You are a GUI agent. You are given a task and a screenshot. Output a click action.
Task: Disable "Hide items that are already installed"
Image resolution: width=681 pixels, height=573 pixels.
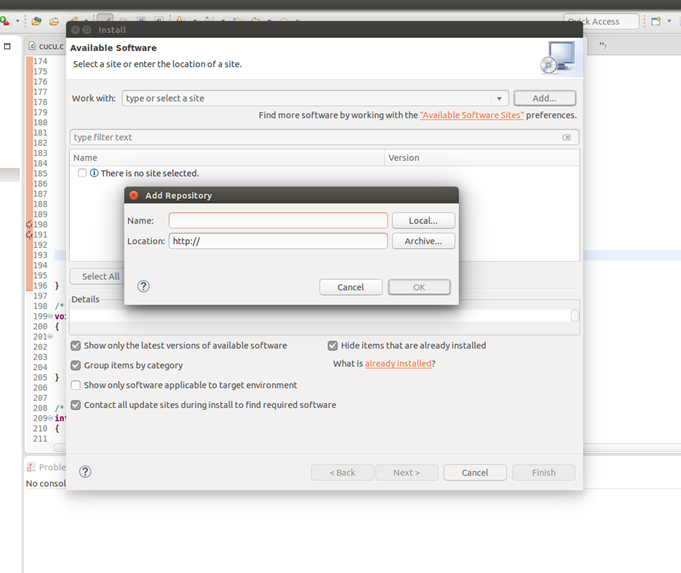tap(333, 346)
